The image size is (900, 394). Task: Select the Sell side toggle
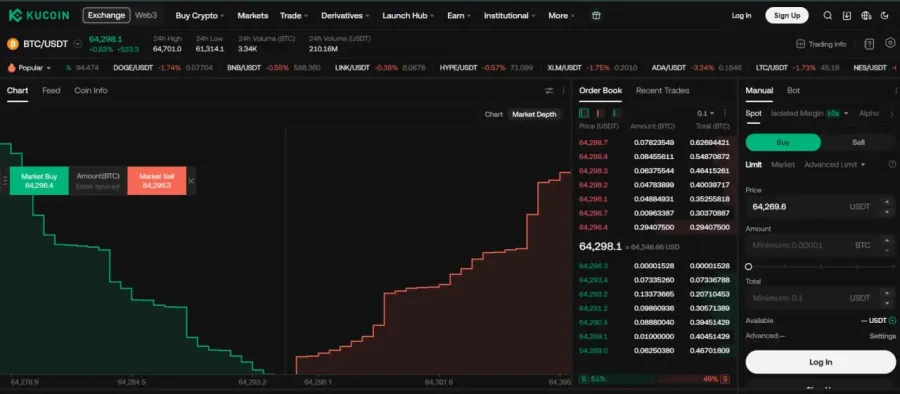pos(858,142)
